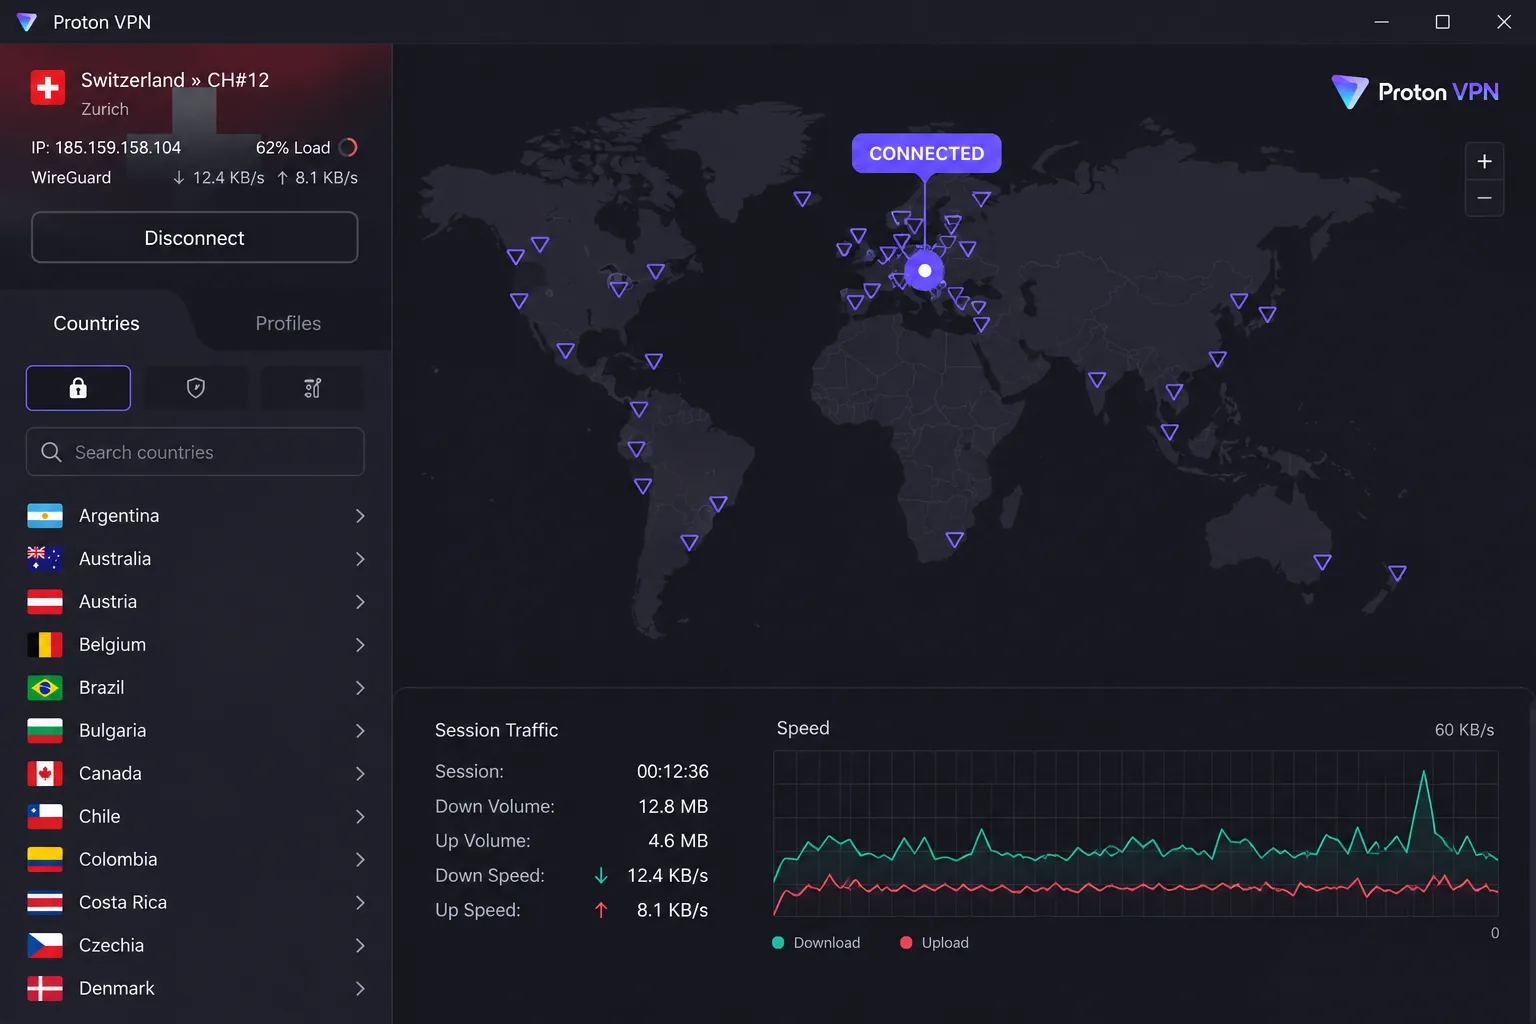This screenshot has height=1024, width=1536.
Task: Select Colombia in the country list
Action: (196, 860)
